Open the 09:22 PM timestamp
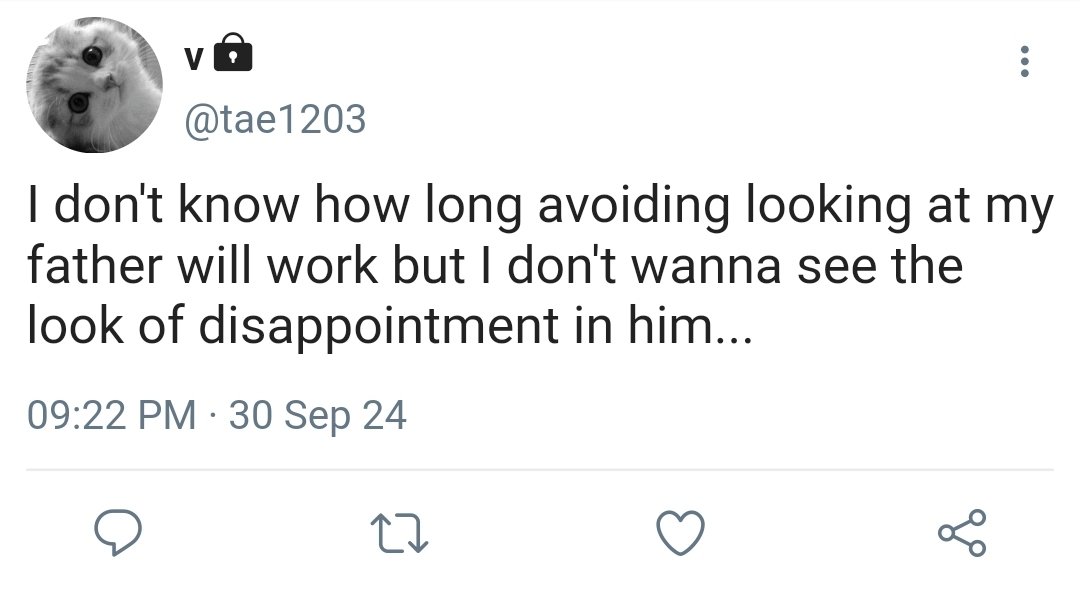This screenshot has height=589, width=1080. click(x=112, y=415)
